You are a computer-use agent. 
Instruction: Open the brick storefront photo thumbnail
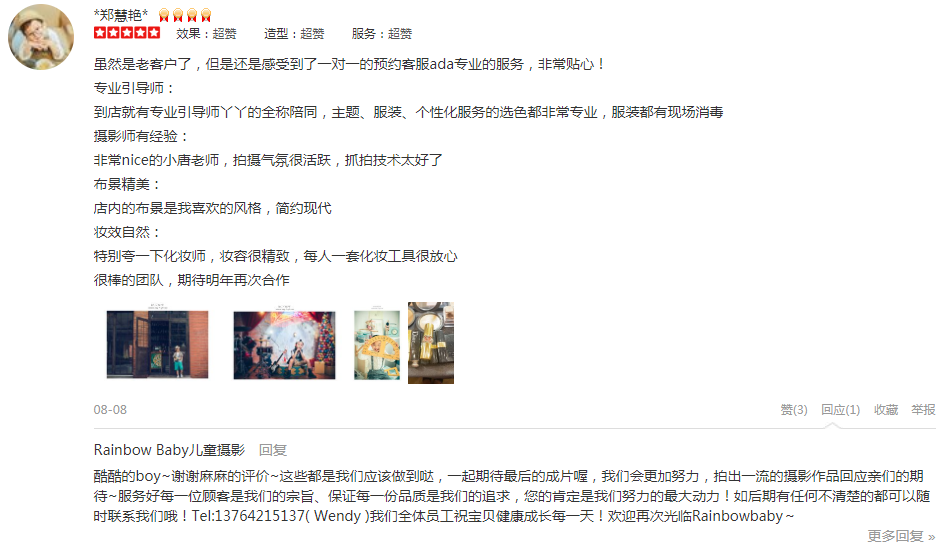click(x=158, y=345)
